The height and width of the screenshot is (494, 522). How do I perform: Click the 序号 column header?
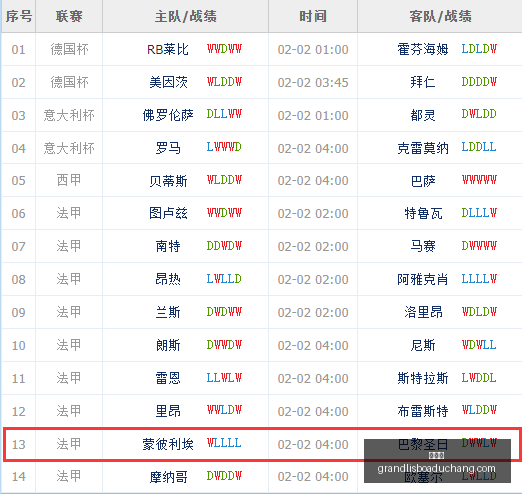19,16
